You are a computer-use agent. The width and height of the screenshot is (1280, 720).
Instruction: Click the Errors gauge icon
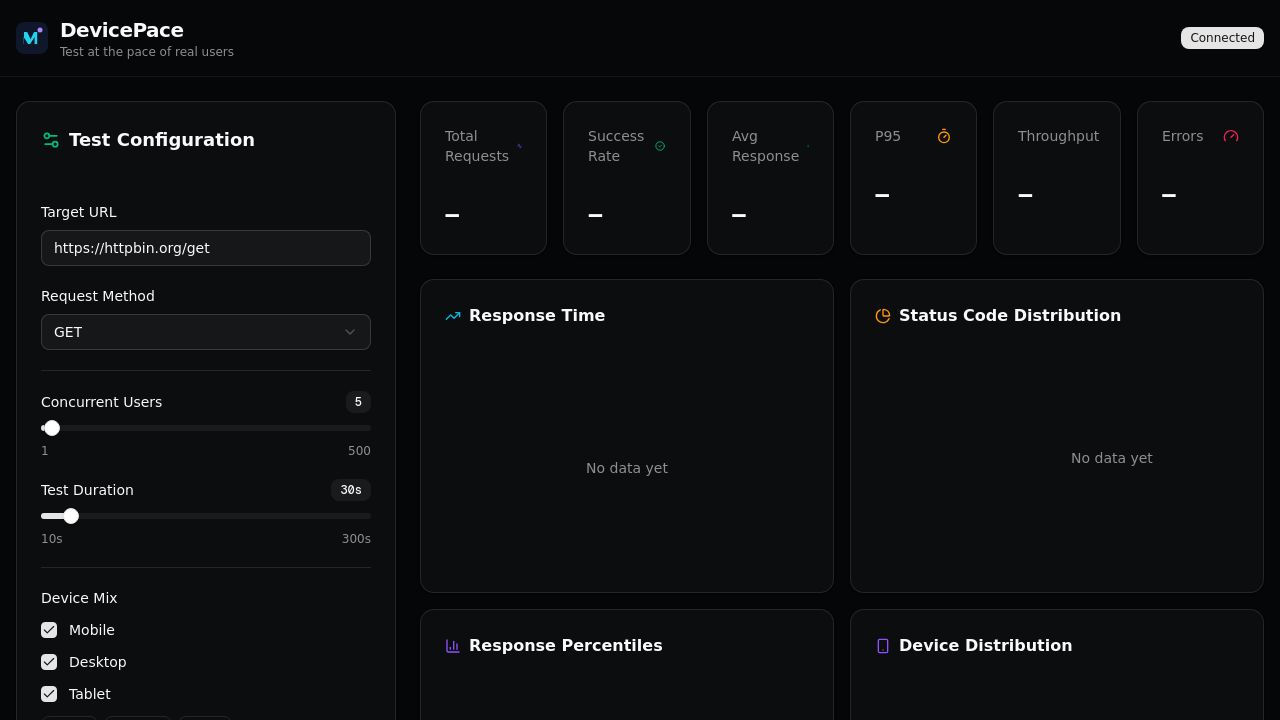coord(1231,136)
